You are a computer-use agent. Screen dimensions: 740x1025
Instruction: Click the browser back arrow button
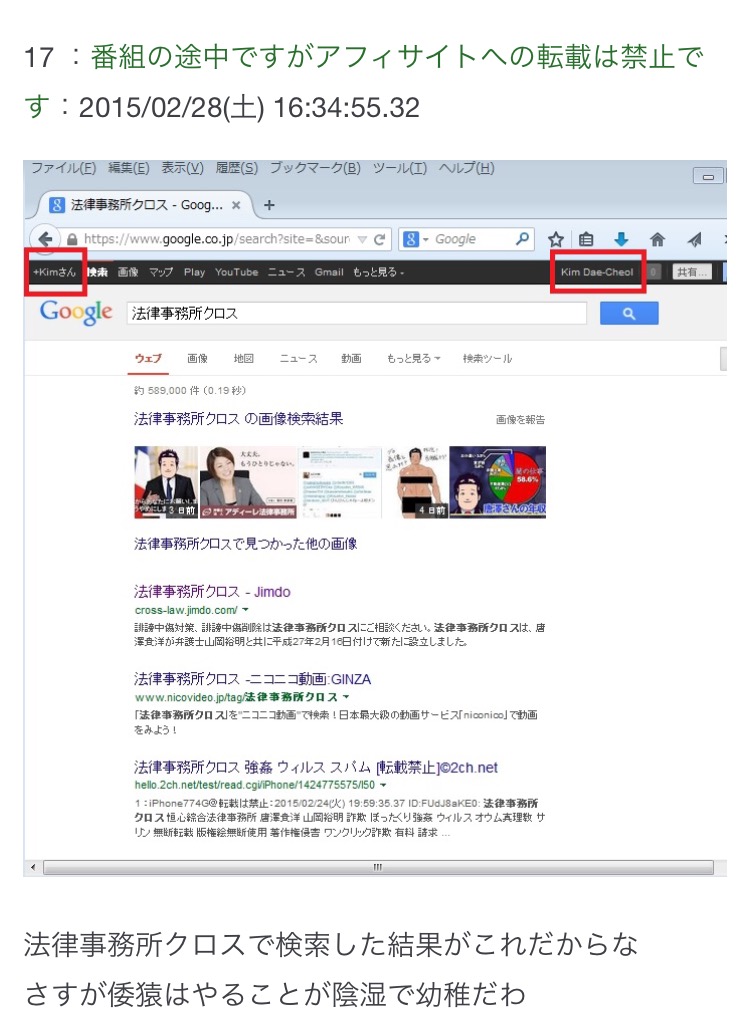[x=46, y=240]
